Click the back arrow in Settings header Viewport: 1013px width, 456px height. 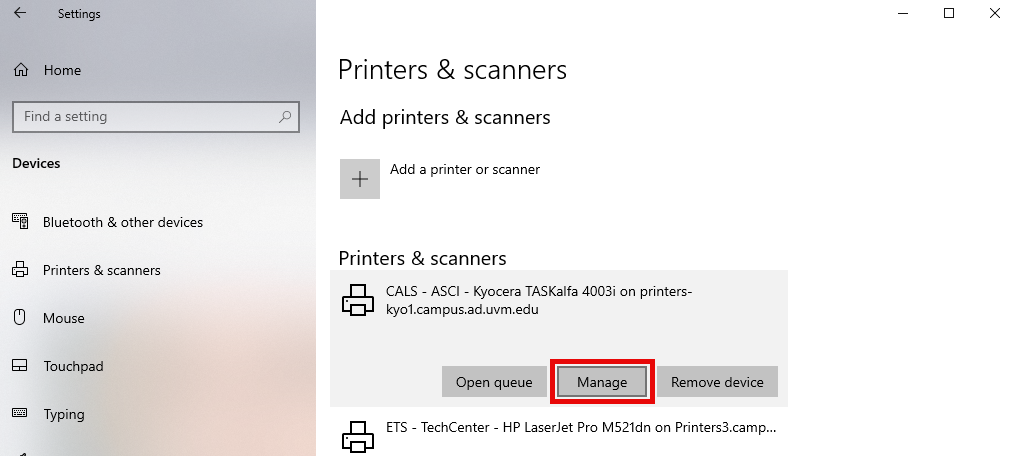pyautogui.click(x=20, y=14)
